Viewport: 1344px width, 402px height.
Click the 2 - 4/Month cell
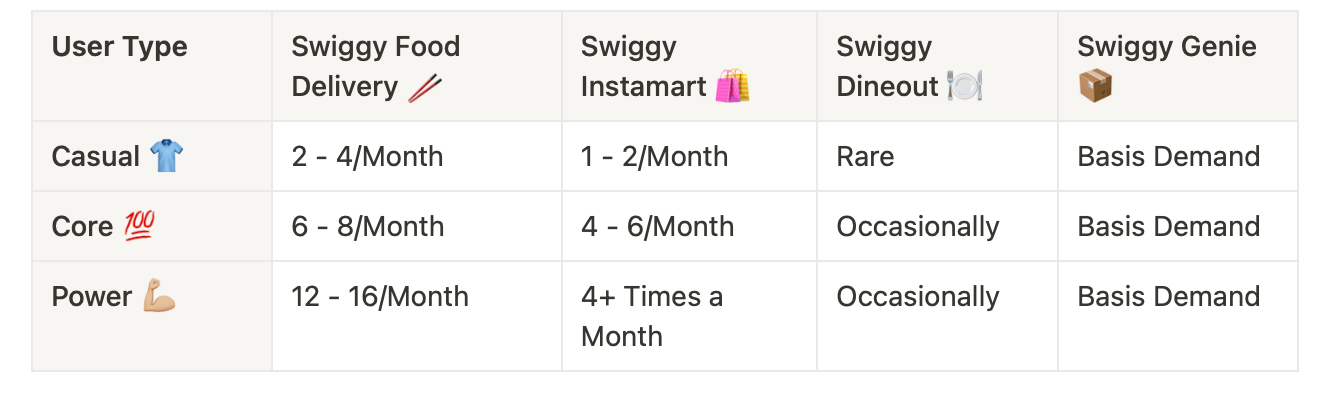point(367,157)
